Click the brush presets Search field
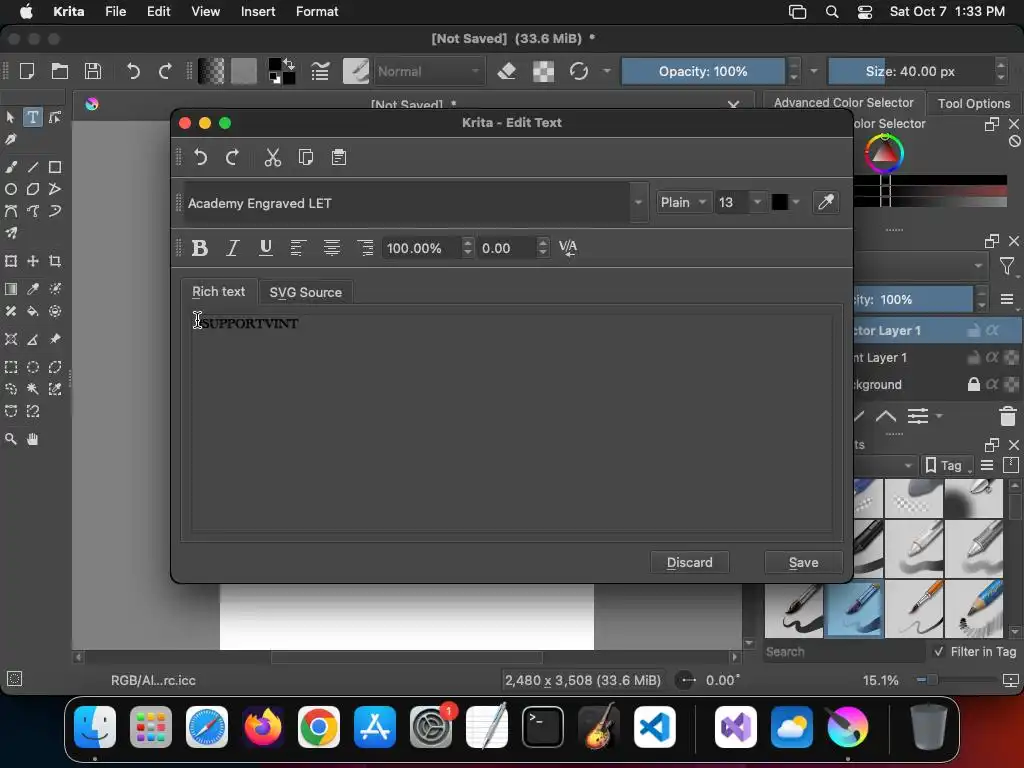 click(x=844, y=652)
